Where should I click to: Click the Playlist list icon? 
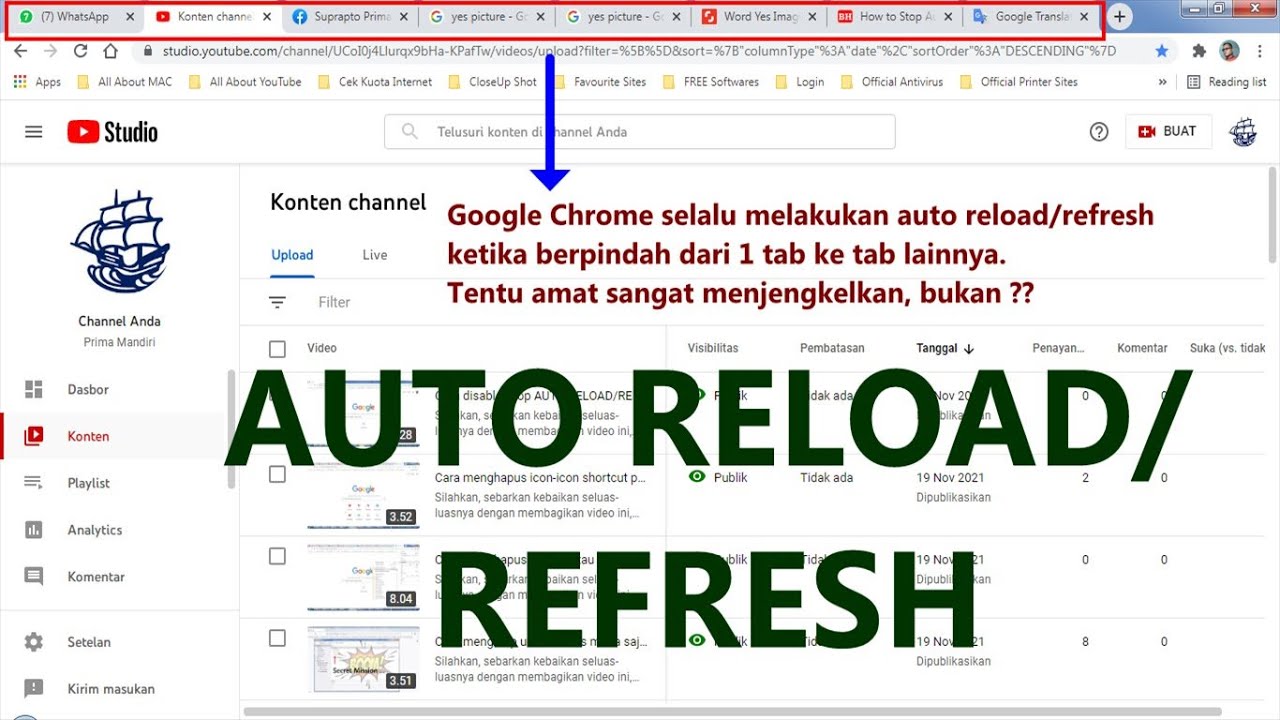click(x=34, y=483)
